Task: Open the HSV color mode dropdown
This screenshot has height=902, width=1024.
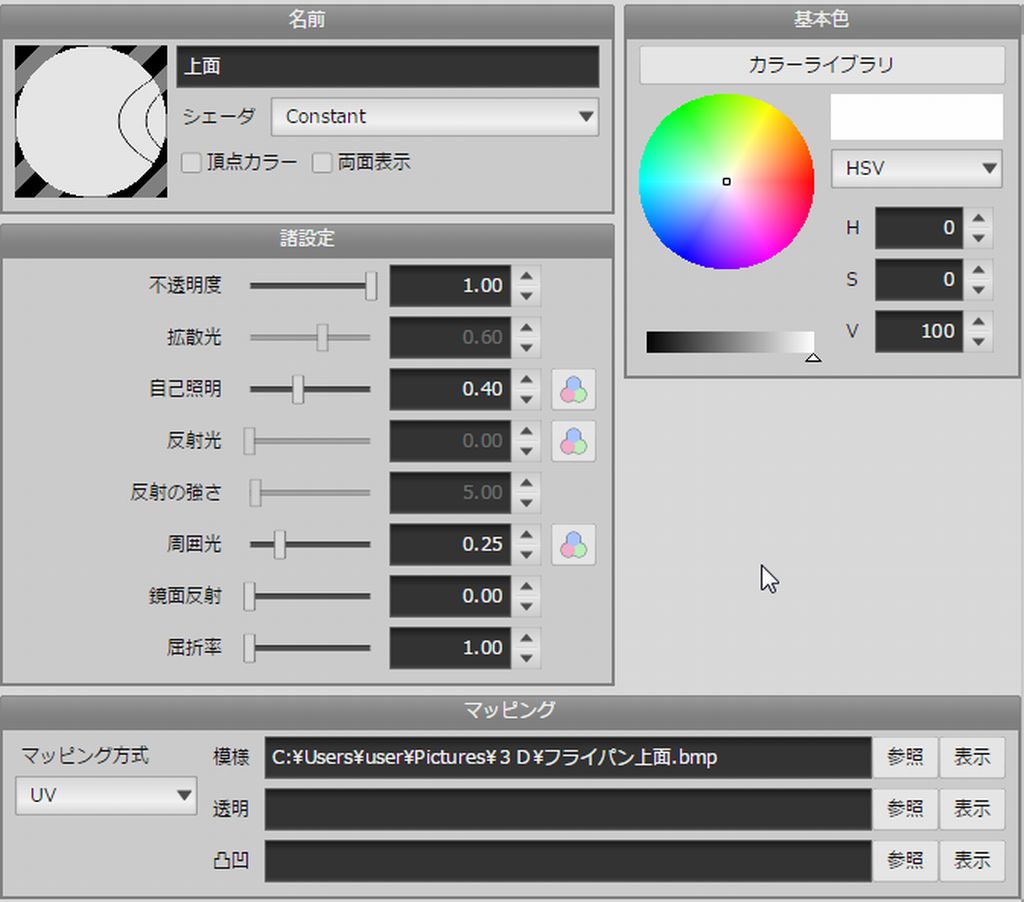Action: 916,169
